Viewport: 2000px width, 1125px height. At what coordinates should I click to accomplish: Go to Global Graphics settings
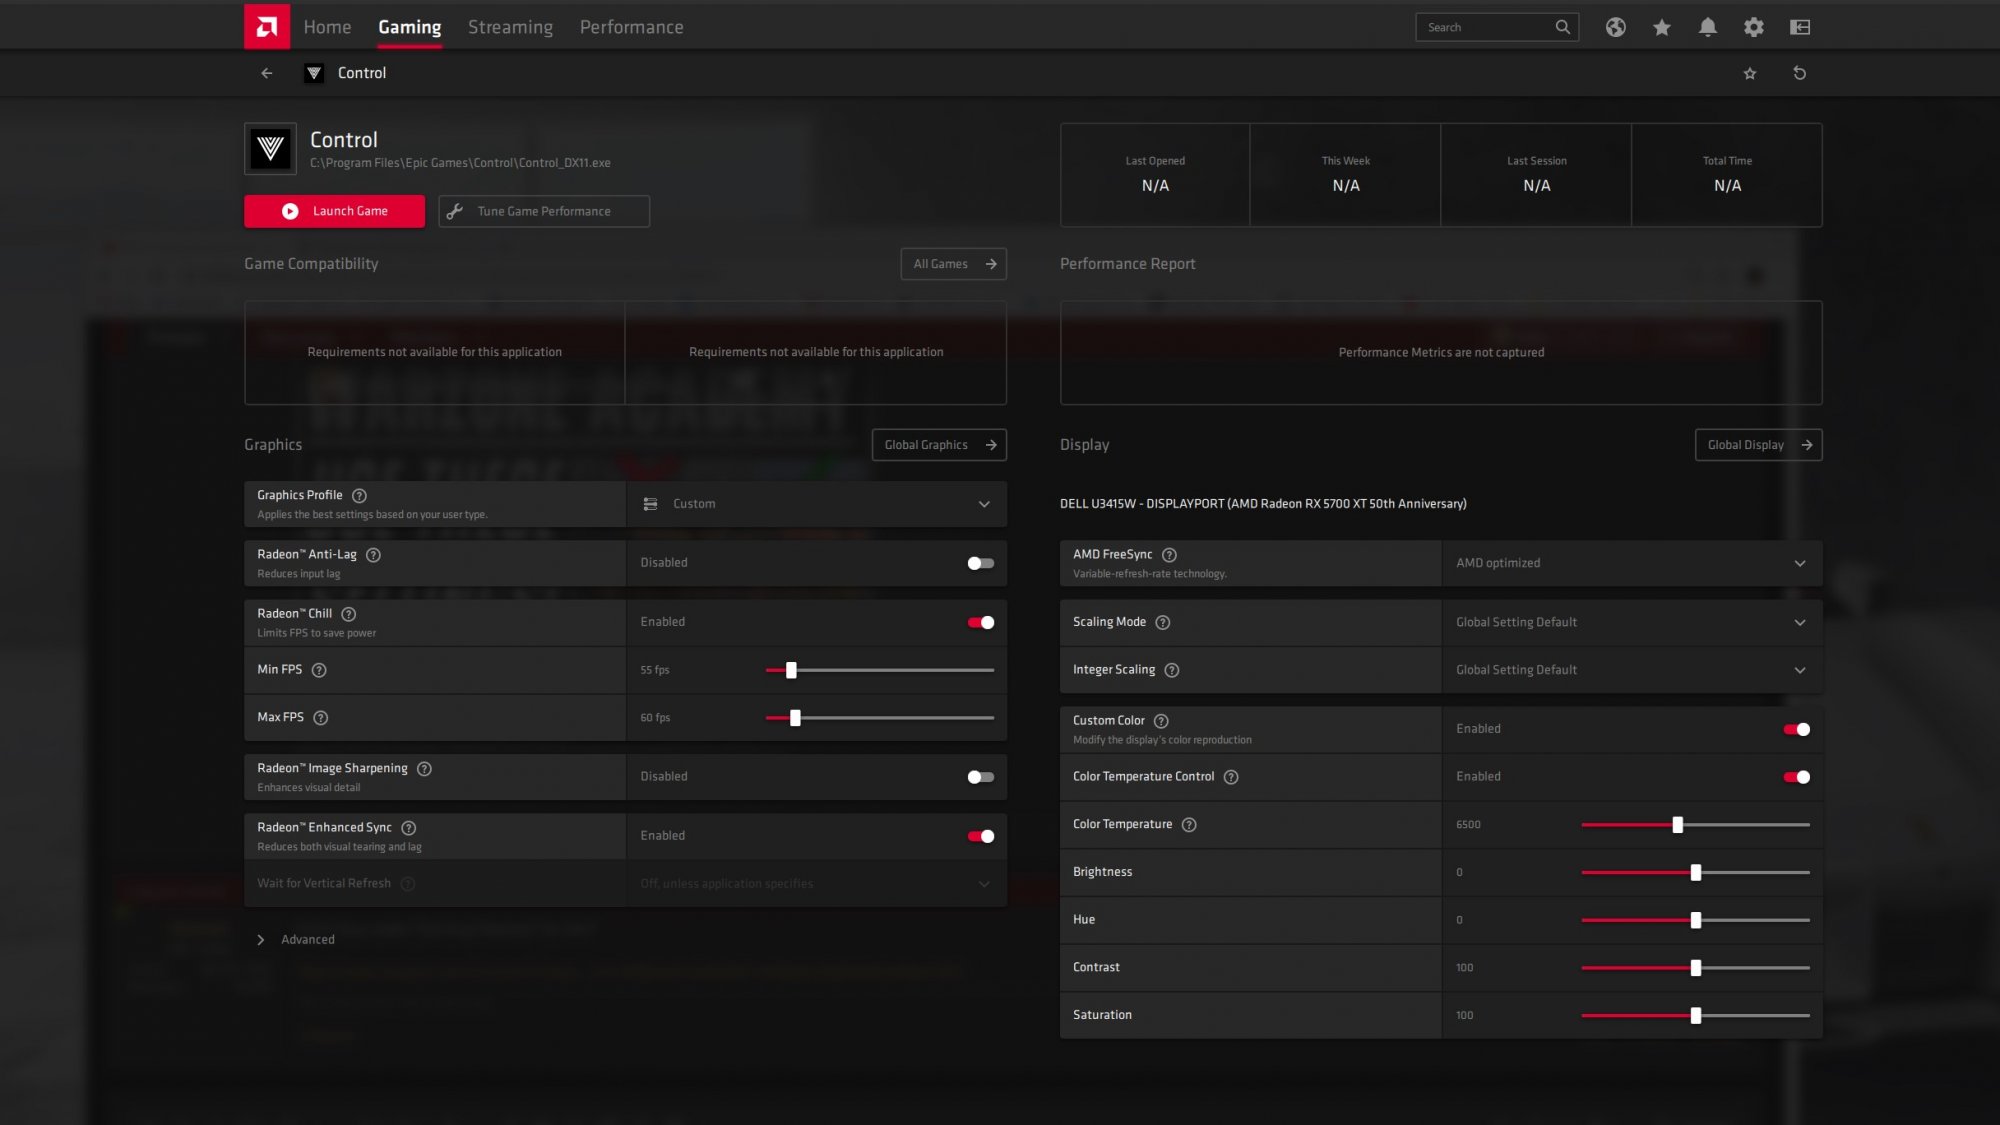tap(939, 445)
